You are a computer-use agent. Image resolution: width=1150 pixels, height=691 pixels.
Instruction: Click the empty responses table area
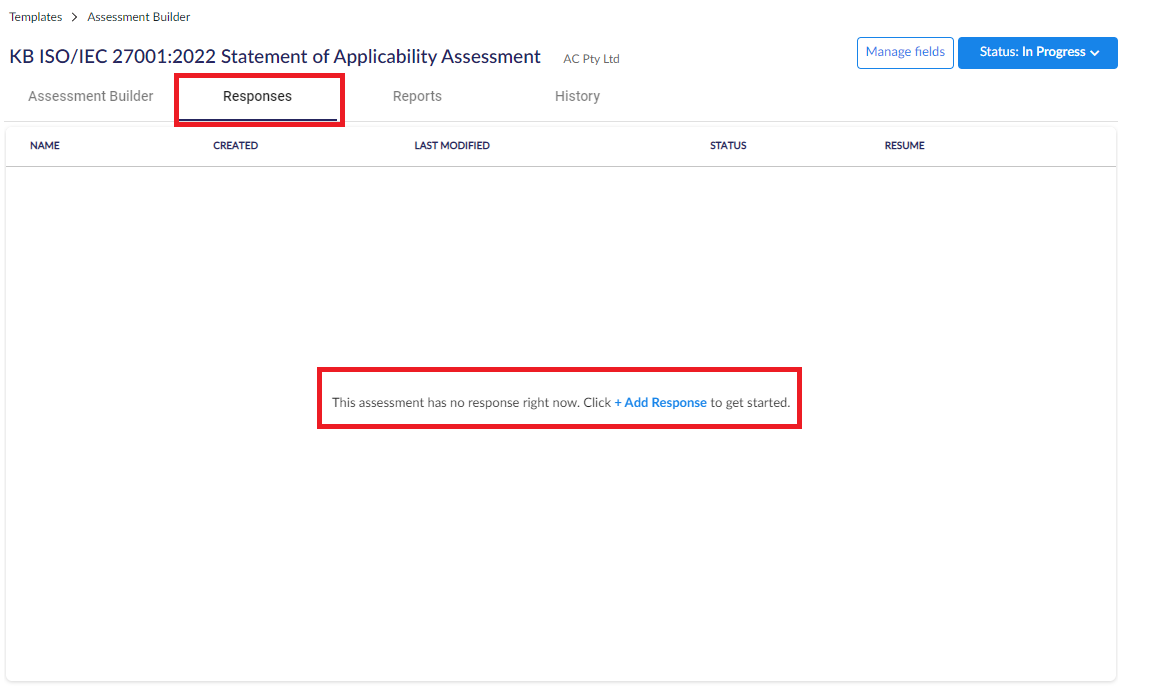click(560, 550)
